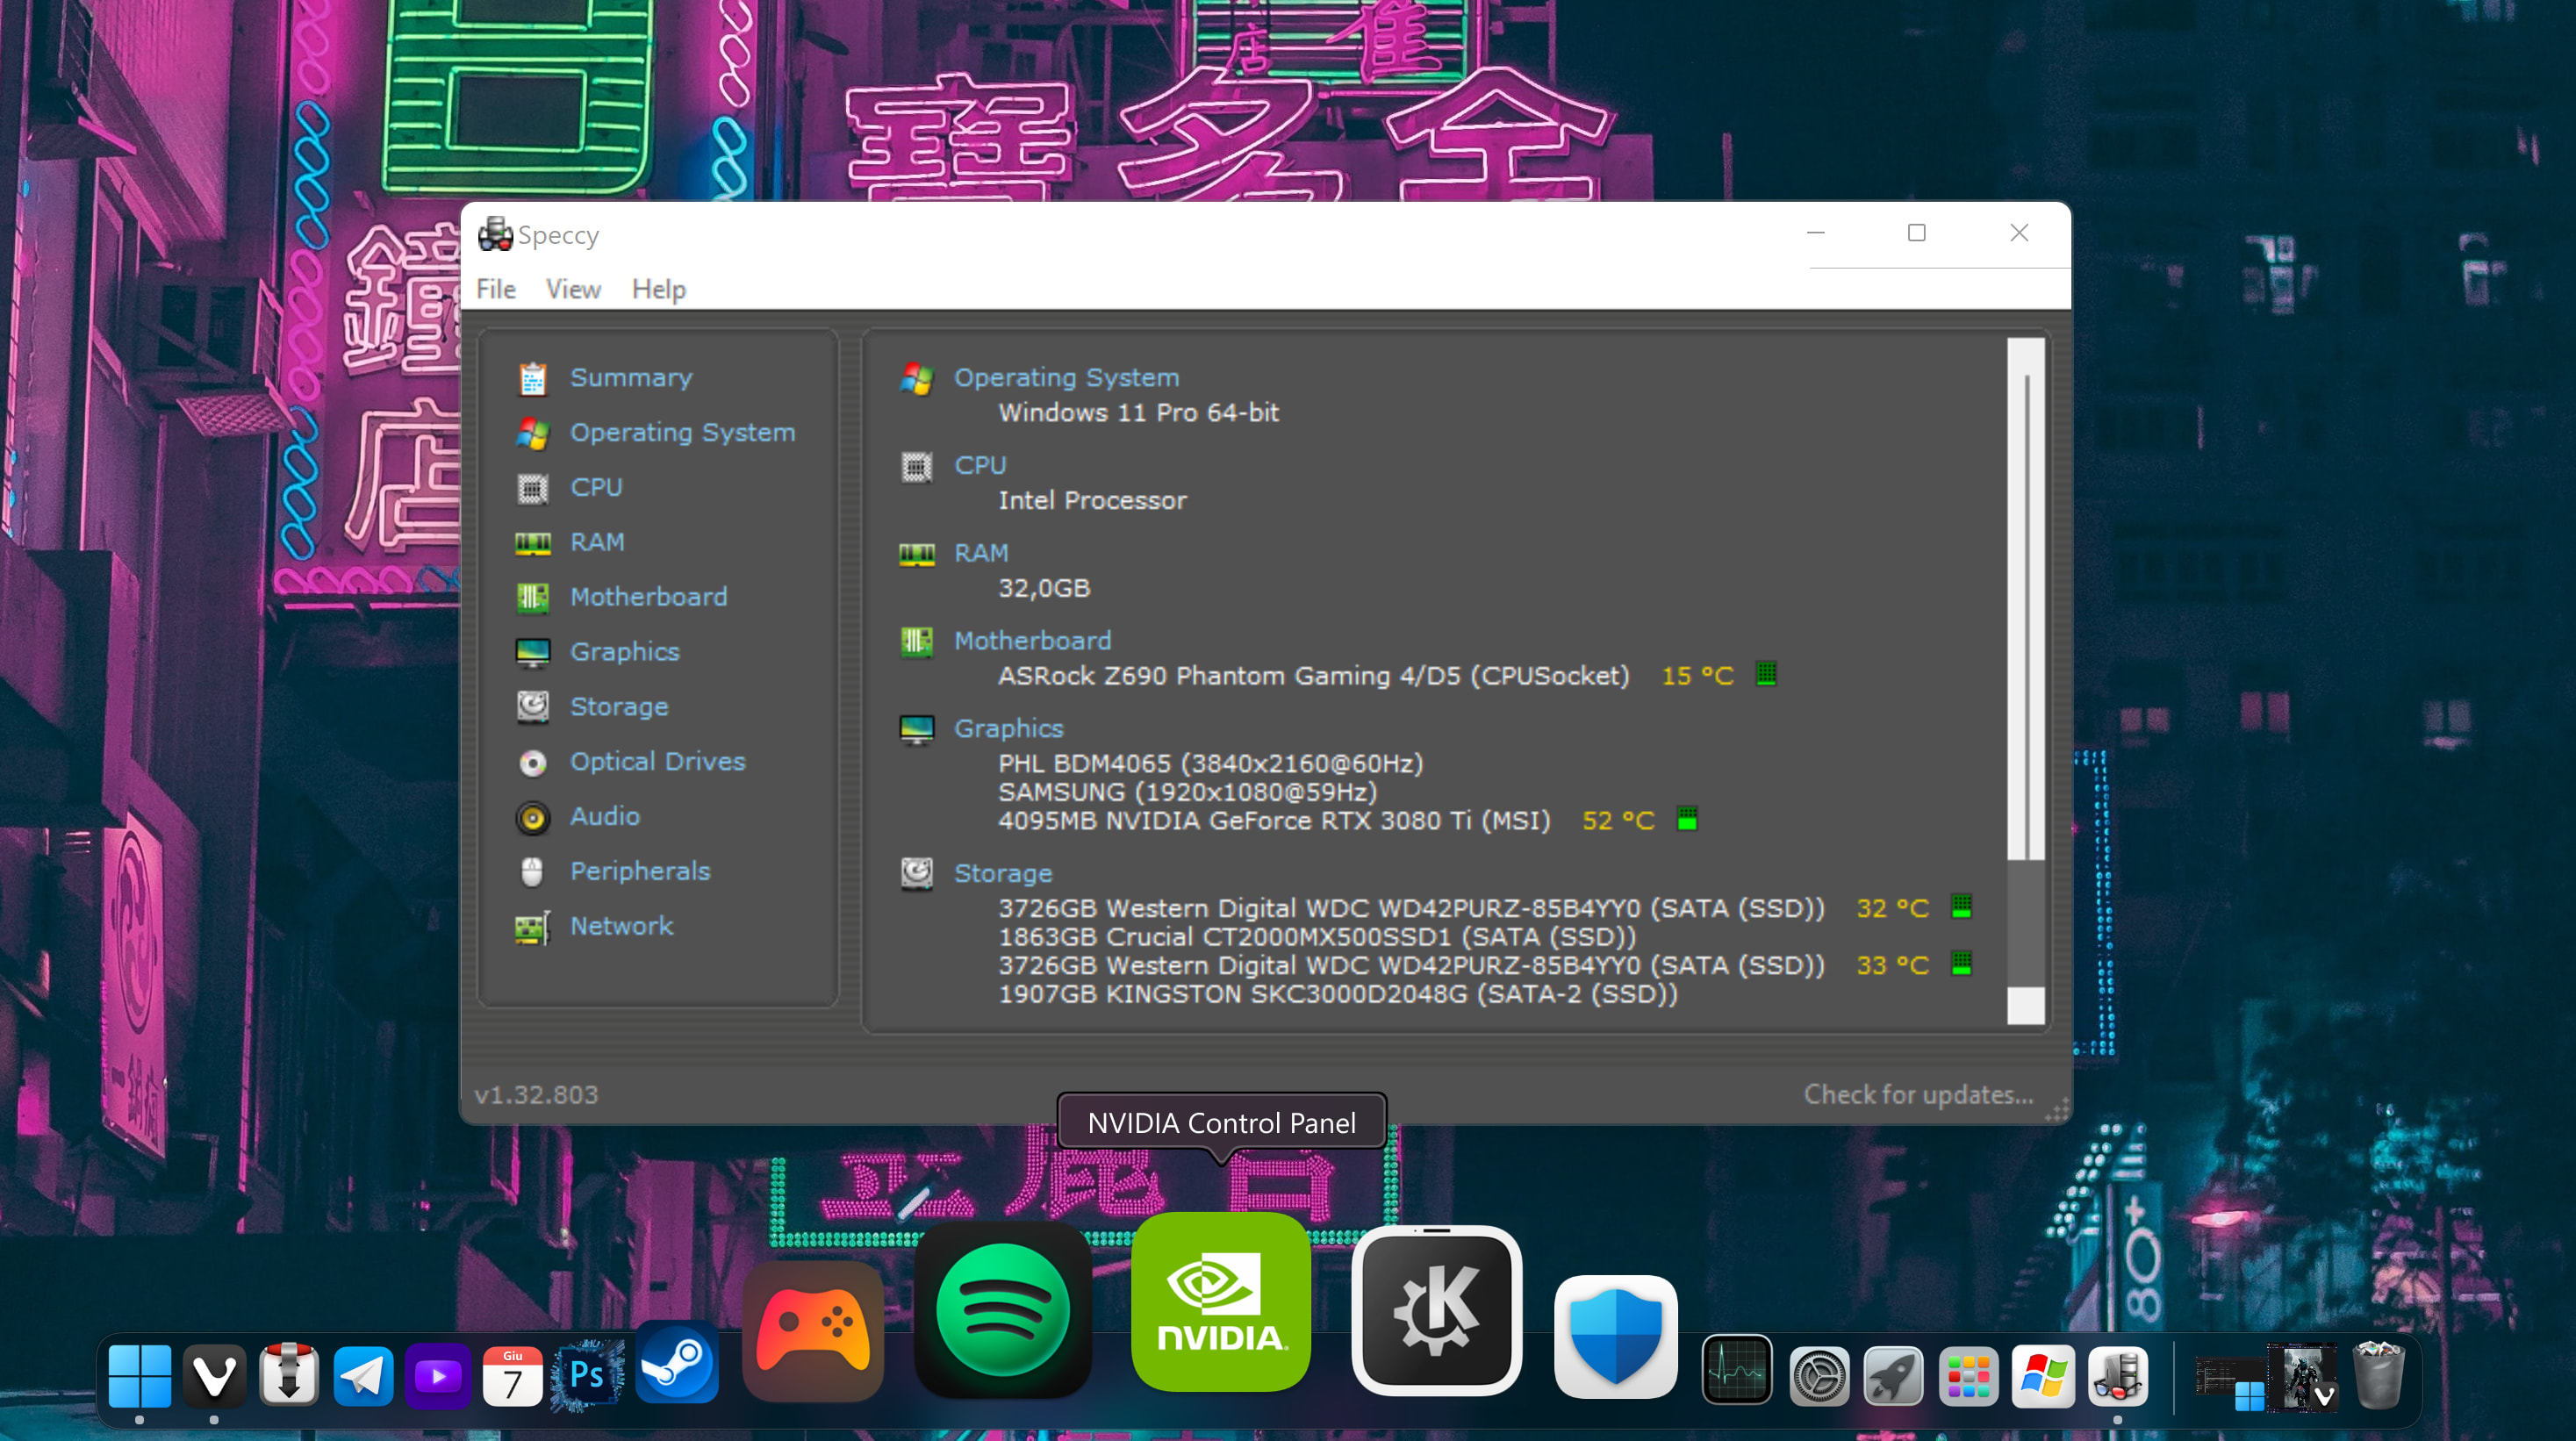Click the motherboard temperature indicator icon

1766,675
